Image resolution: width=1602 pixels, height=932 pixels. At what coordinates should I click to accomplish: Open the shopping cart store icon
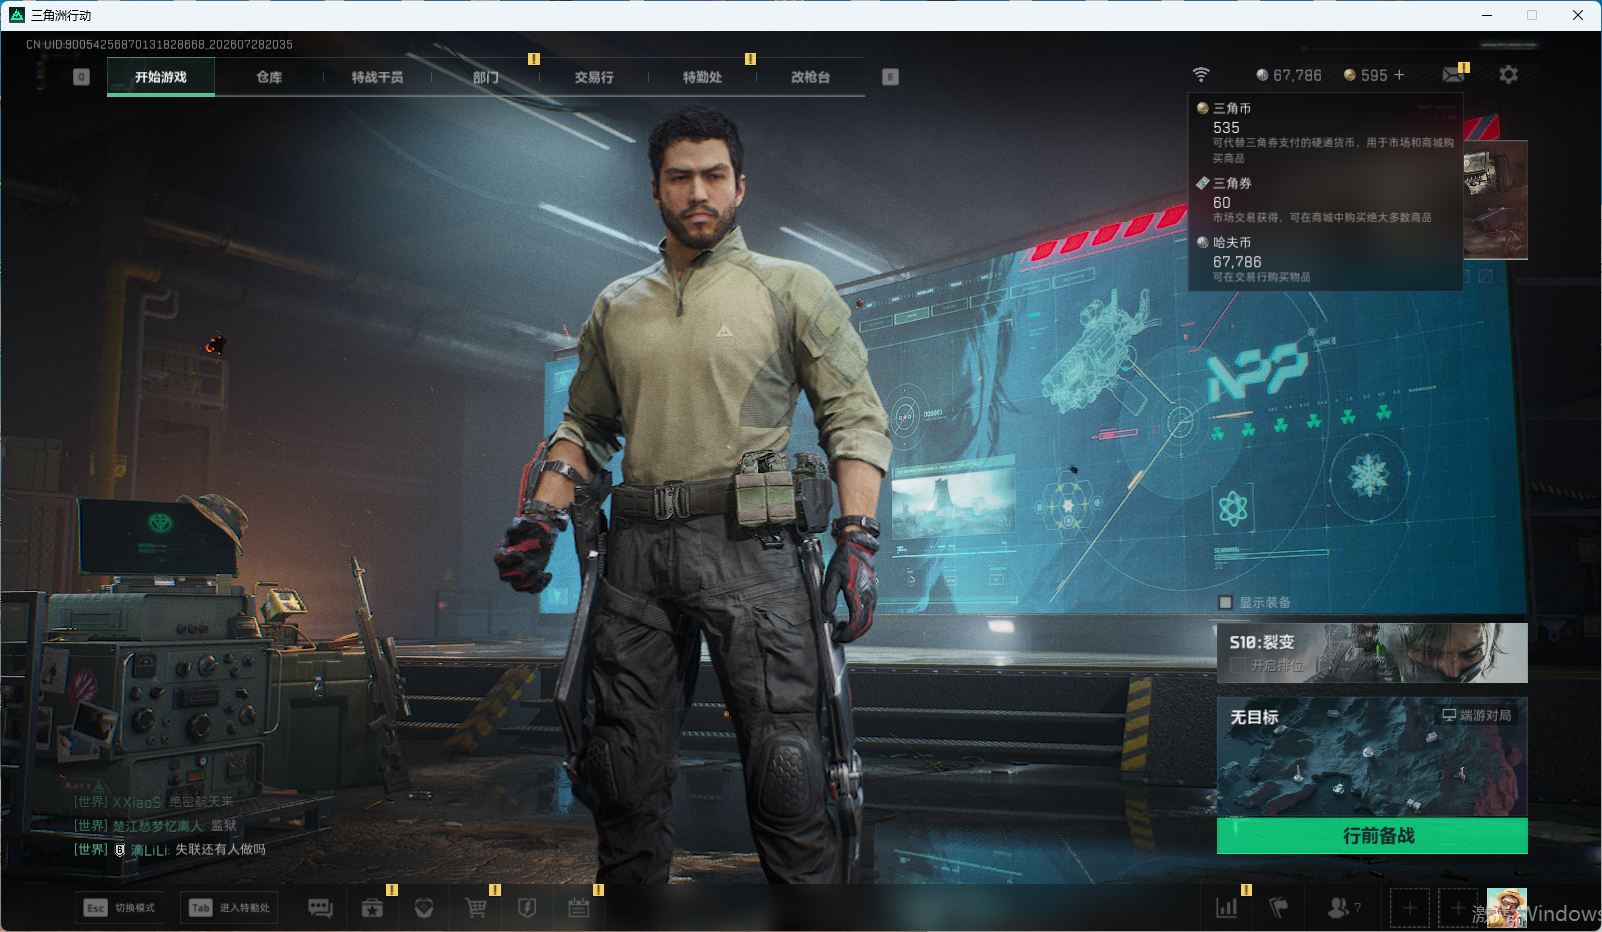476,908
